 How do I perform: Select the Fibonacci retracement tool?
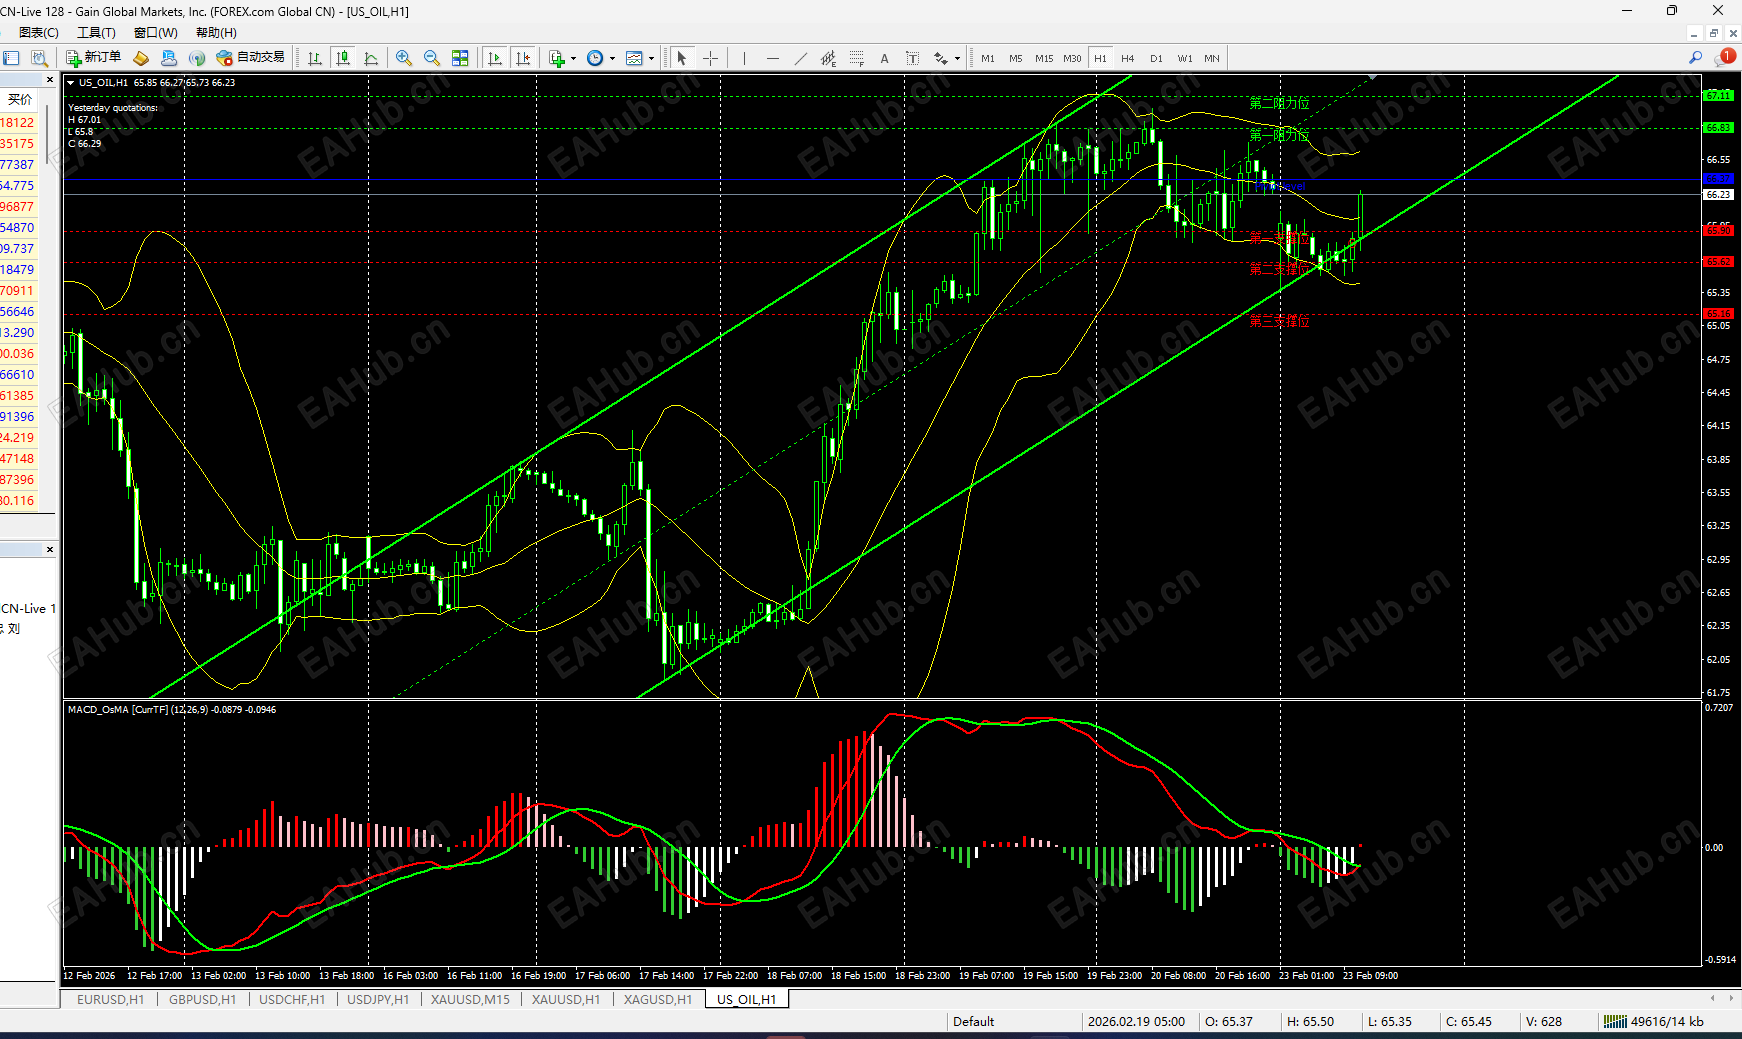(856, 58)
